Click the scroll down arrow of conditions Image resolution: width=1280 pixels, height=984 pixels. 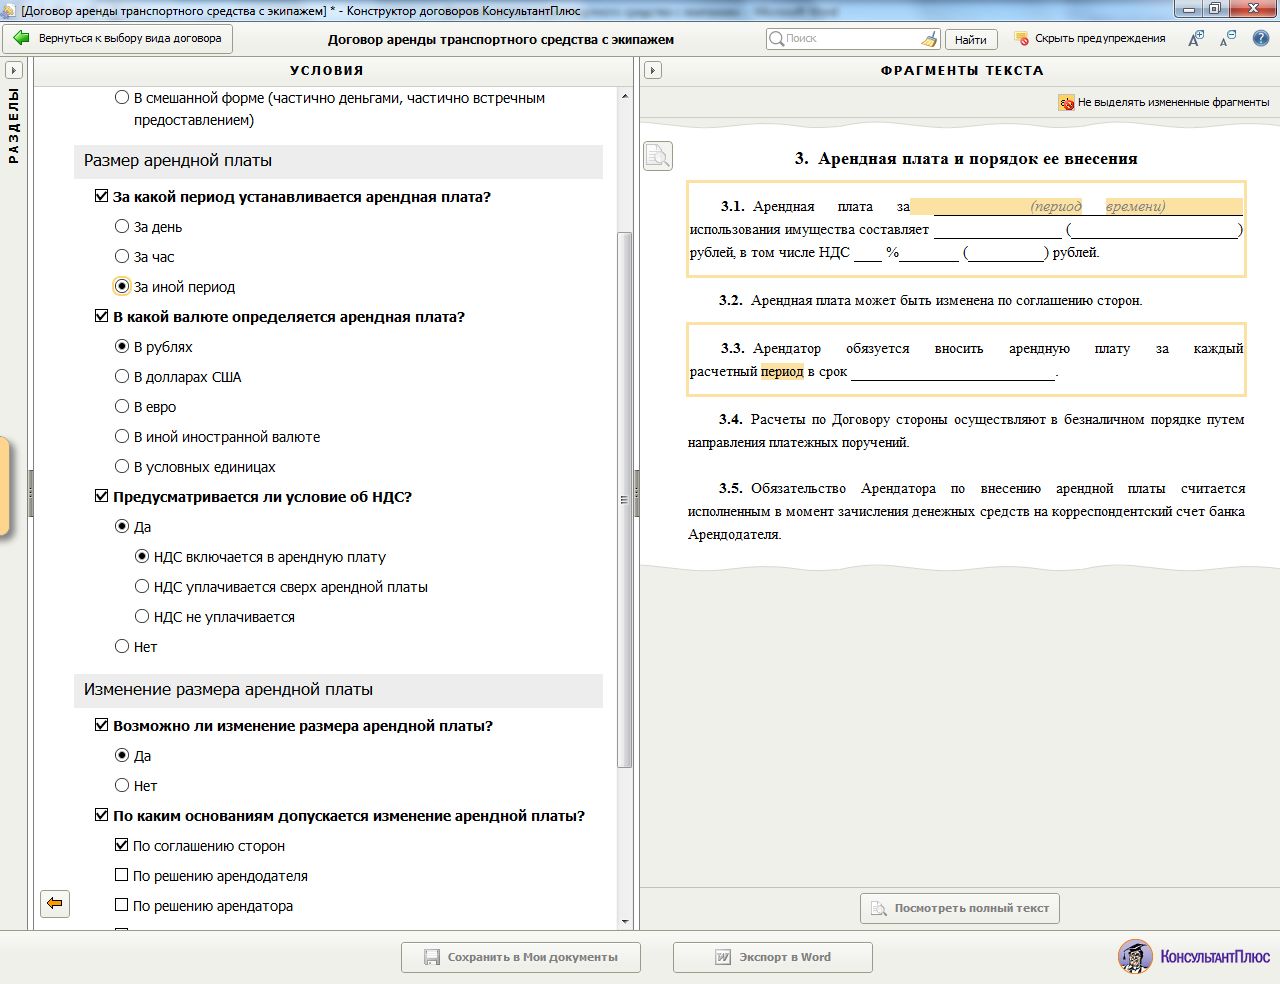point(625,921)
